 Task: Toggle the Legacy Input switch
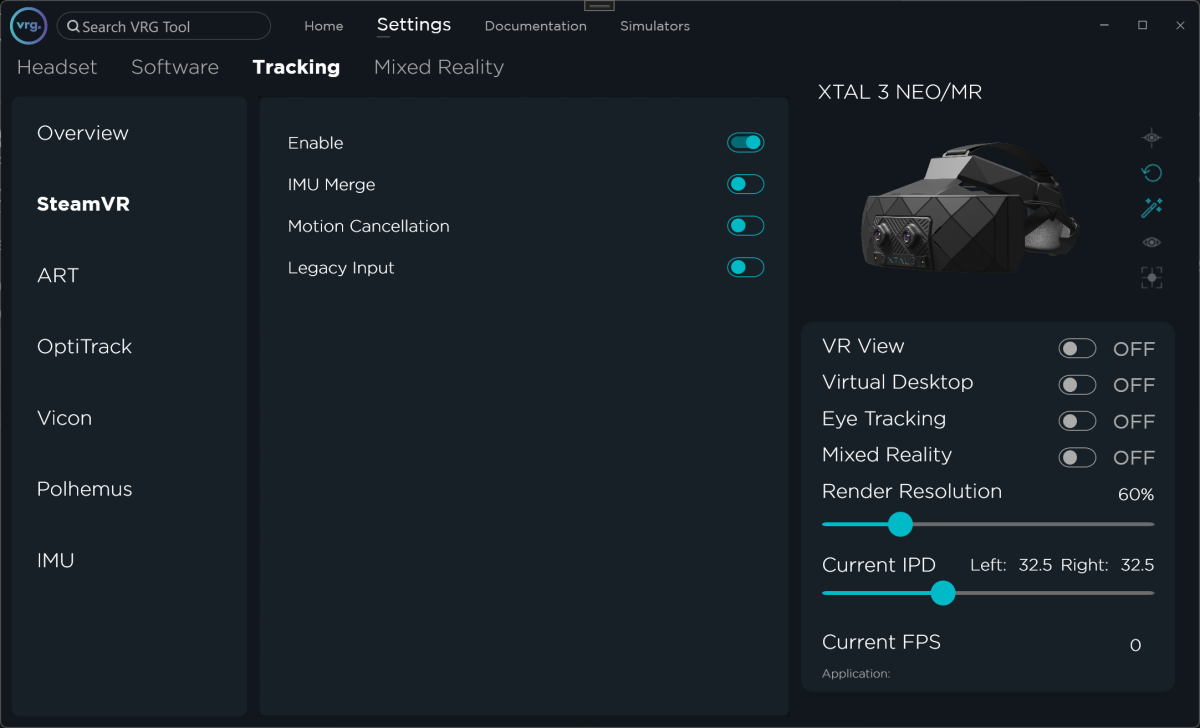(x=745, y=267)
